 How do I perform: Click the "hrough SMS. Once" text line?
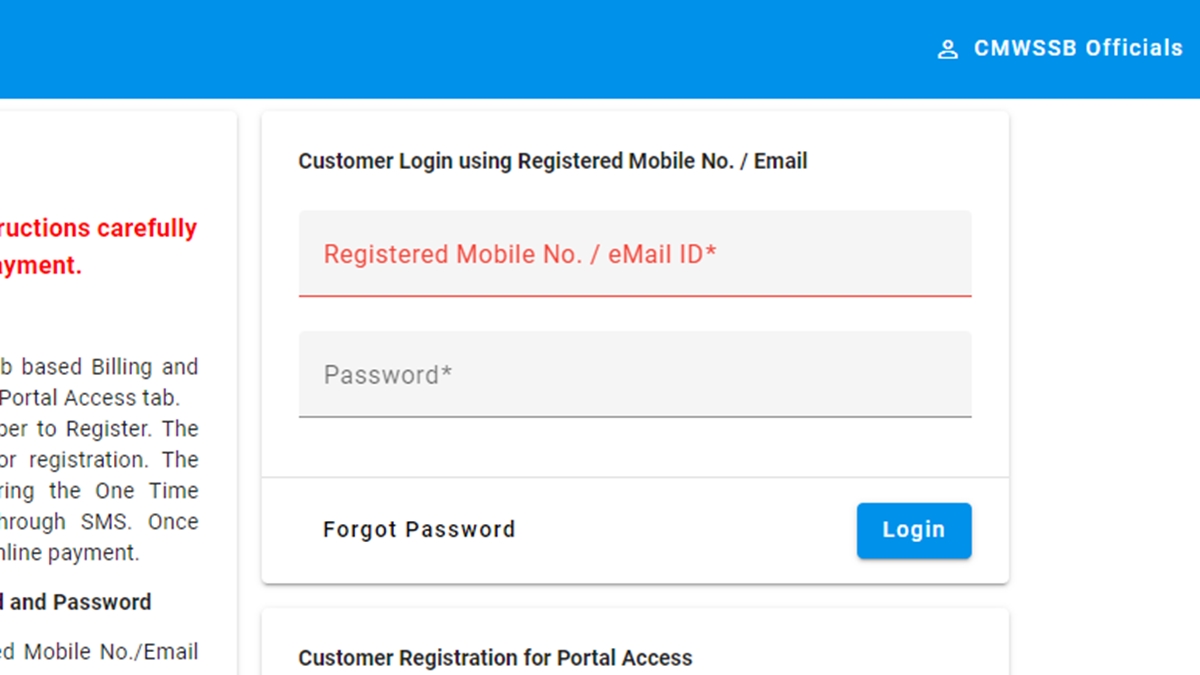point(99,521)
